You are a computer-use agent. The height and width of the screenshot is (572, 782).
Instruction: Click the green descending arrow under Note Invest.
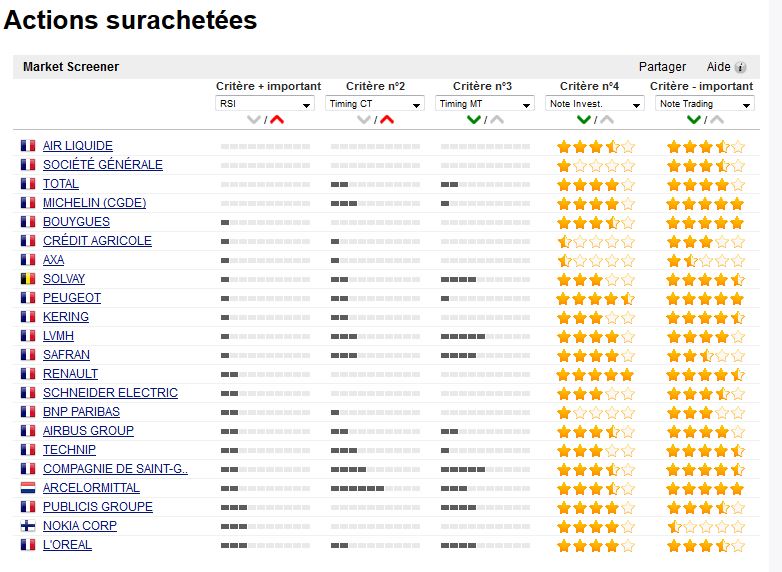click(x=585, y=120)
